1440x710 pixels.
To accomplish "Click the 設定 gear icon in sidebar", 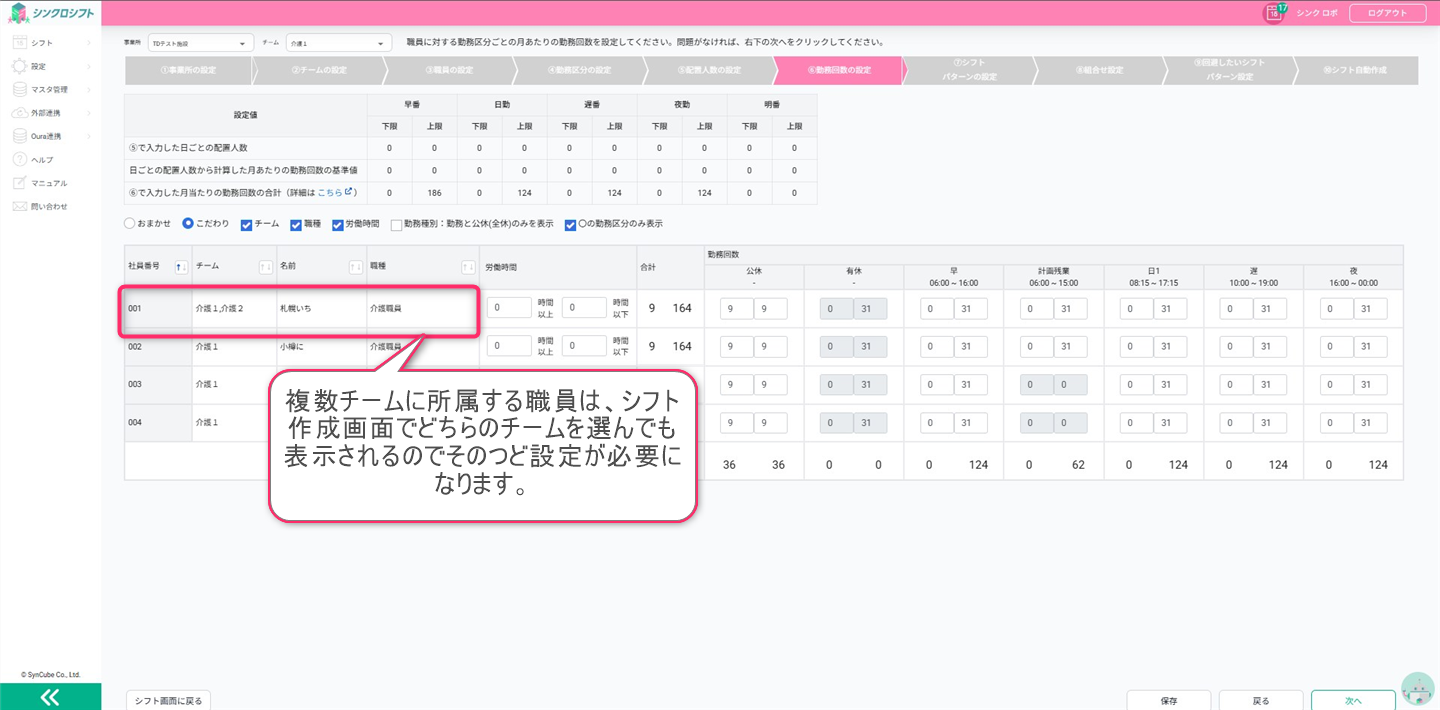I will click(19, 66).
